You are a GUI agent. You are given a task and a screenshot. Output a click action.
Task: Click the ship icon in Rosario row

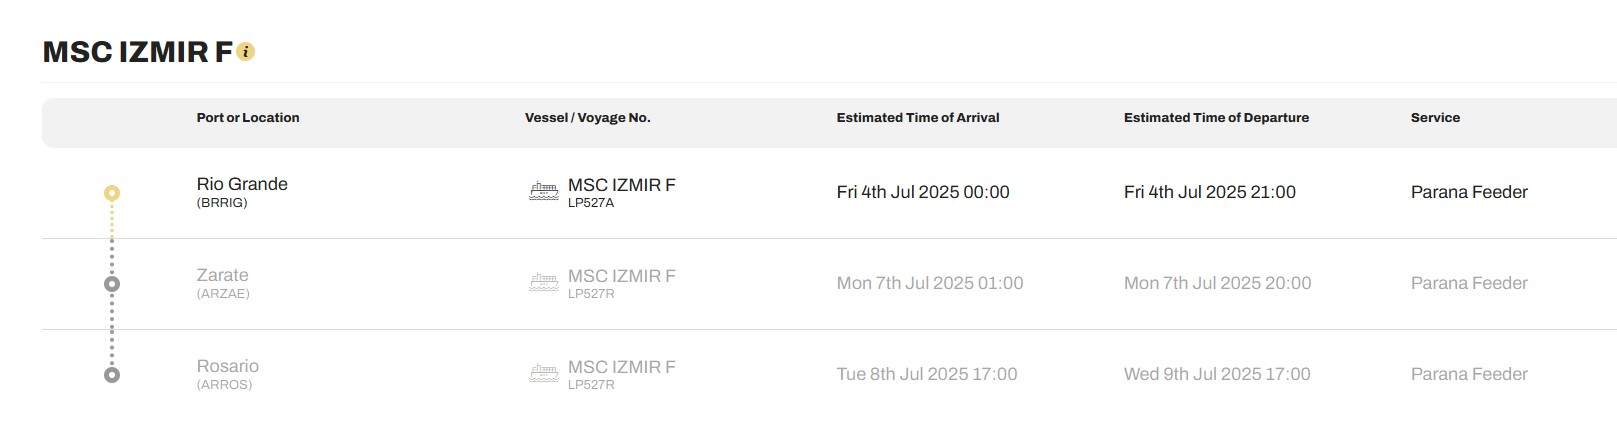coord(543,374)
